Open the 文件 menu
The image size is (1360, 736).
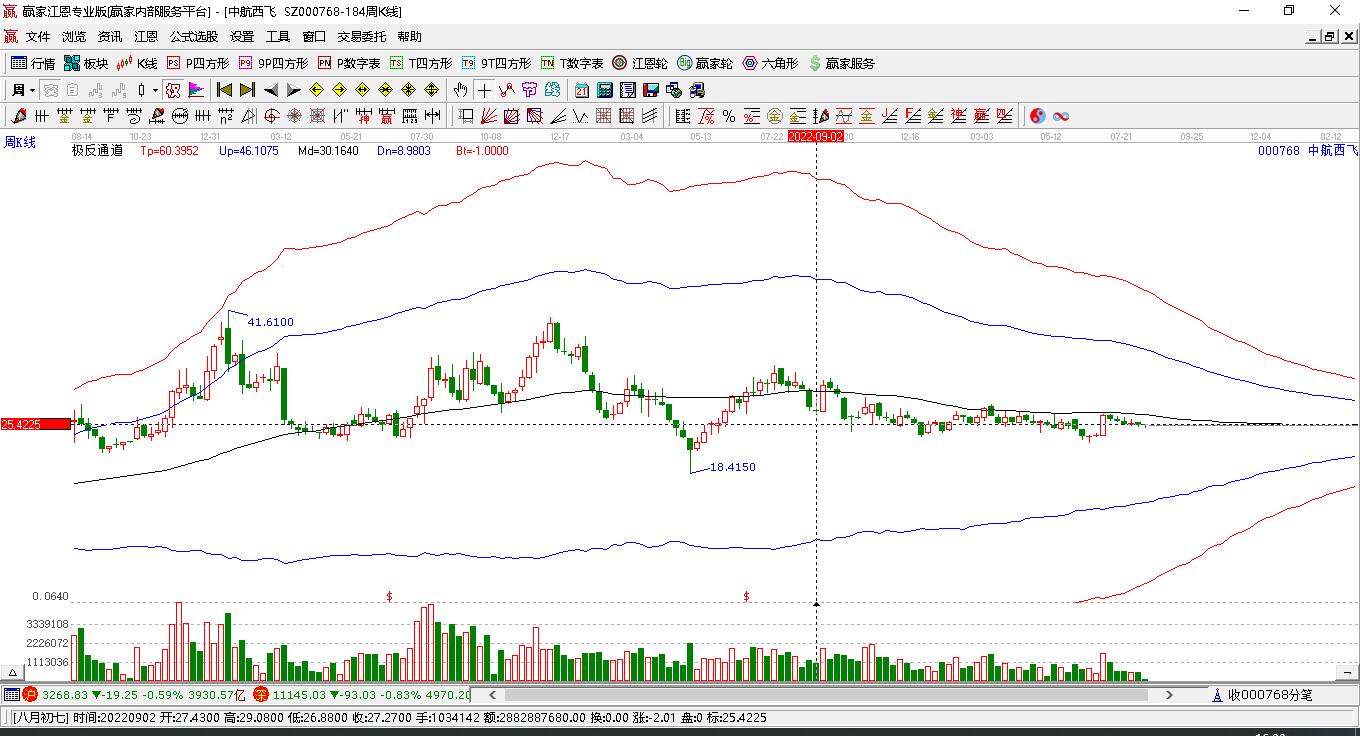pos(38,37)
